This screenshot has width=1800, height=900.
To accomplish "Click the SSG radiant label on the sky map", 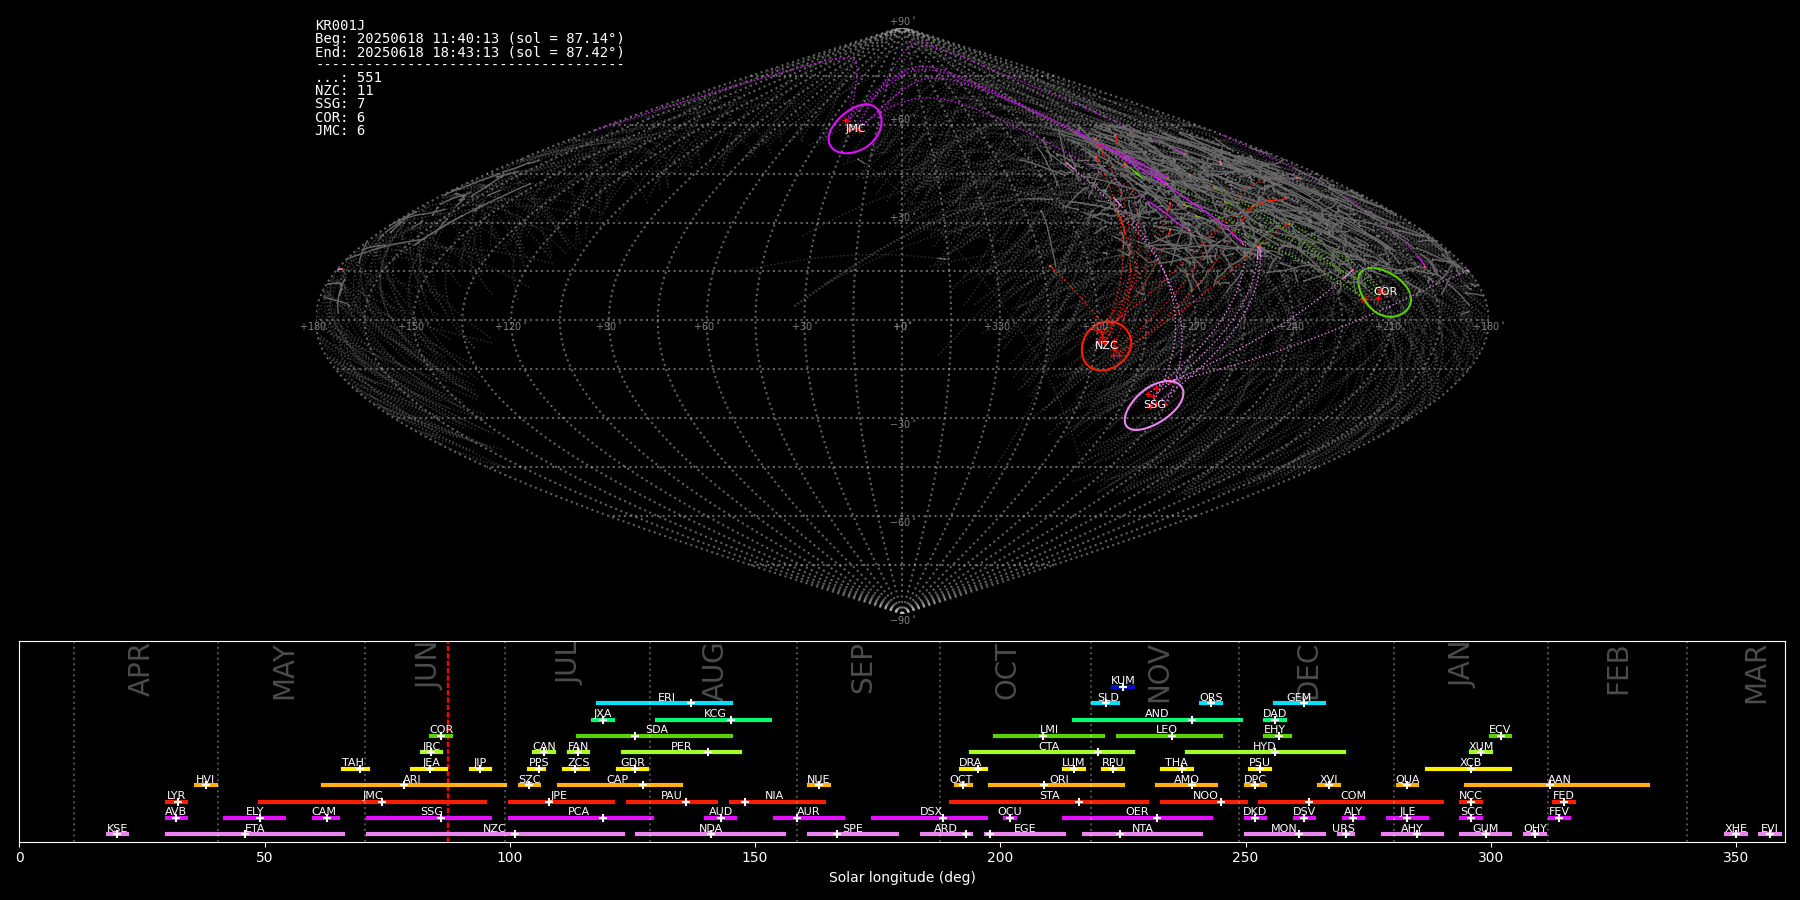I will point(1154,405).
